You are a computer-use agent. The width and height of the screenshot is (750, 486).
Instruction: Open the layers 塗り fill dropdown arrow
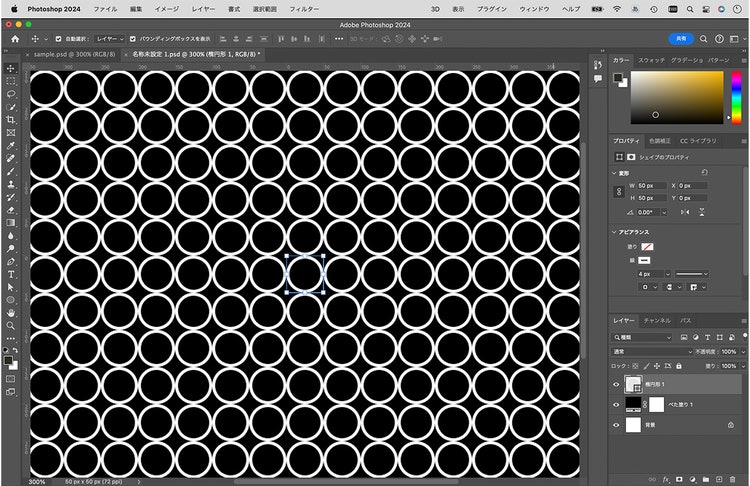pos(743,366)
